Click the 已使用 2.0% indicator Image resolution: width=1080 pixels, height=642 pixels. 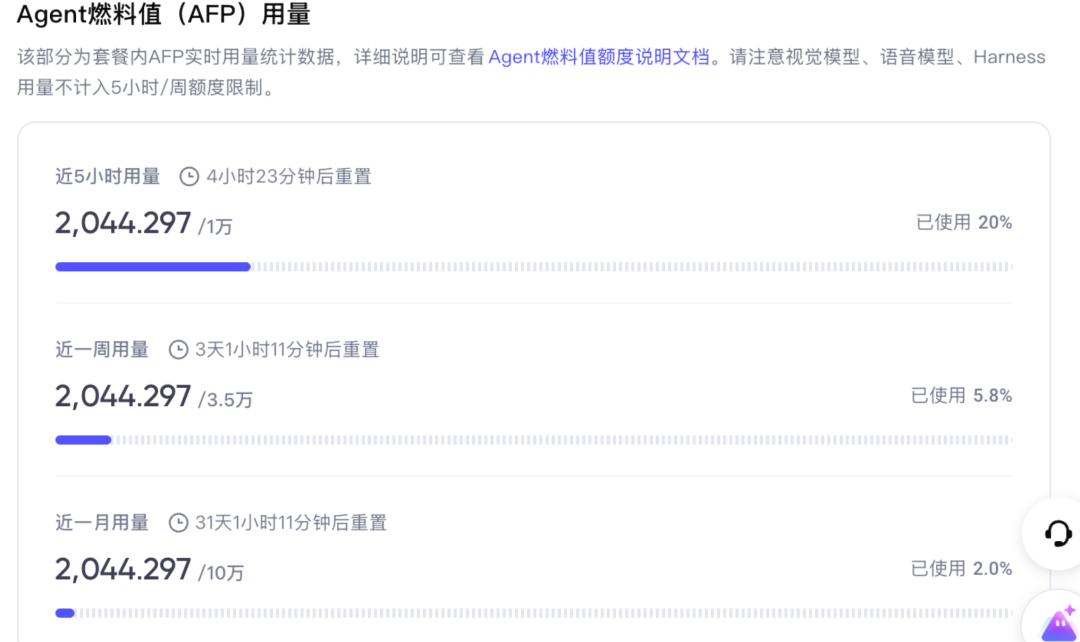pos(962,568)
